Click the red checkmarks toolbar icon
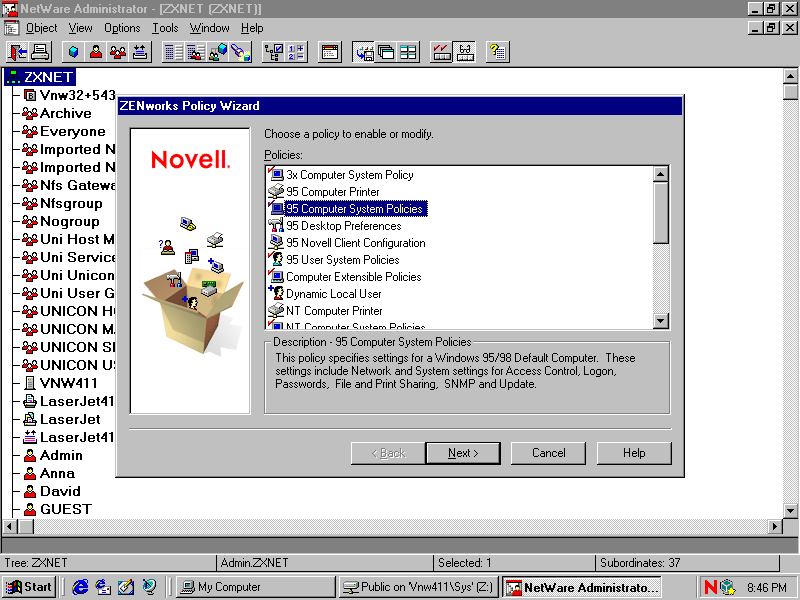The height and width of the screenshot is (600, 800). click(x=441, y=52)
